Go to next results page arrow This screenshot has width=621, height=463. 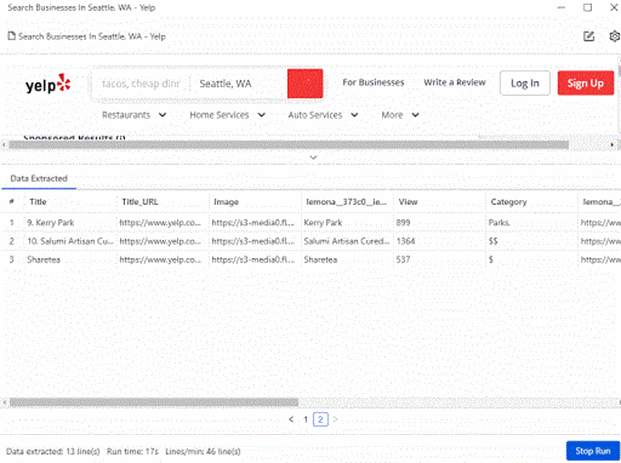[x=335, y=419]
